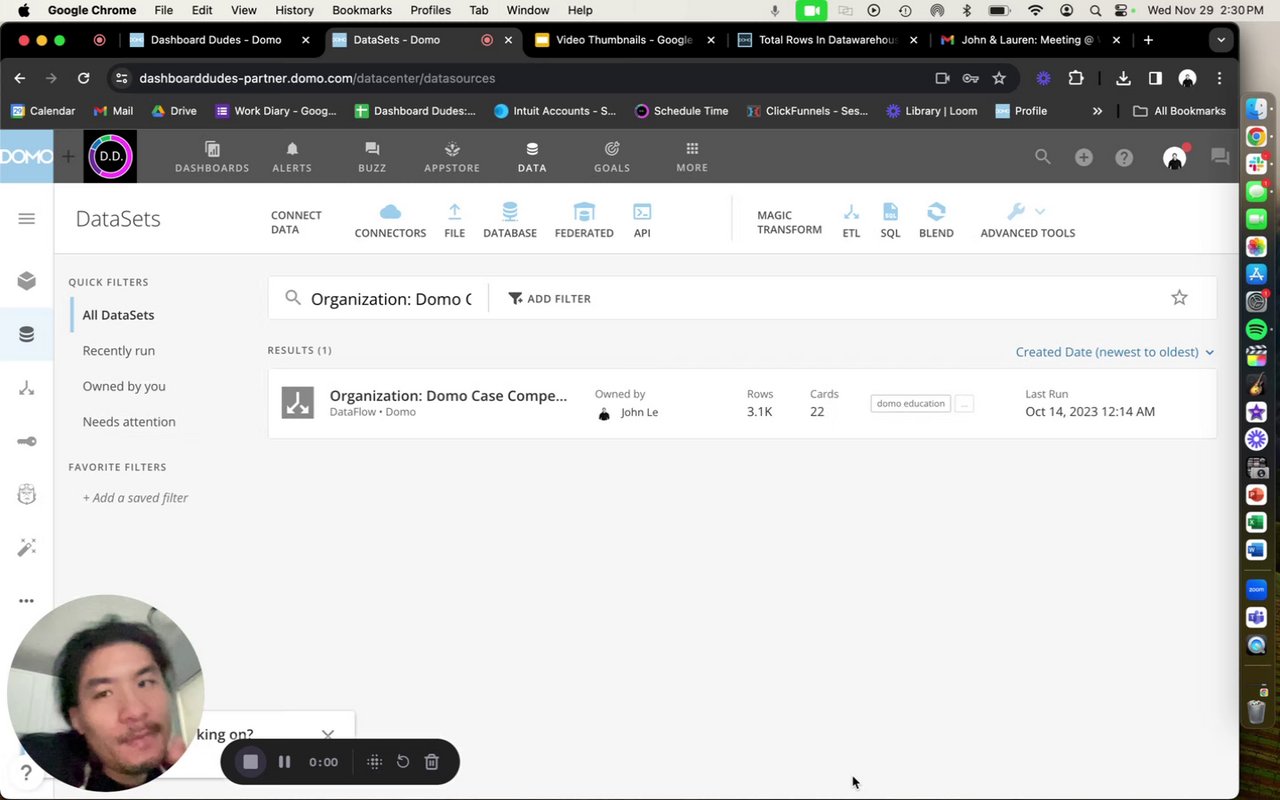Click the File upload icon
Image resolution: width=1280 pixels, height=800 pixels.
pos(454,212)
